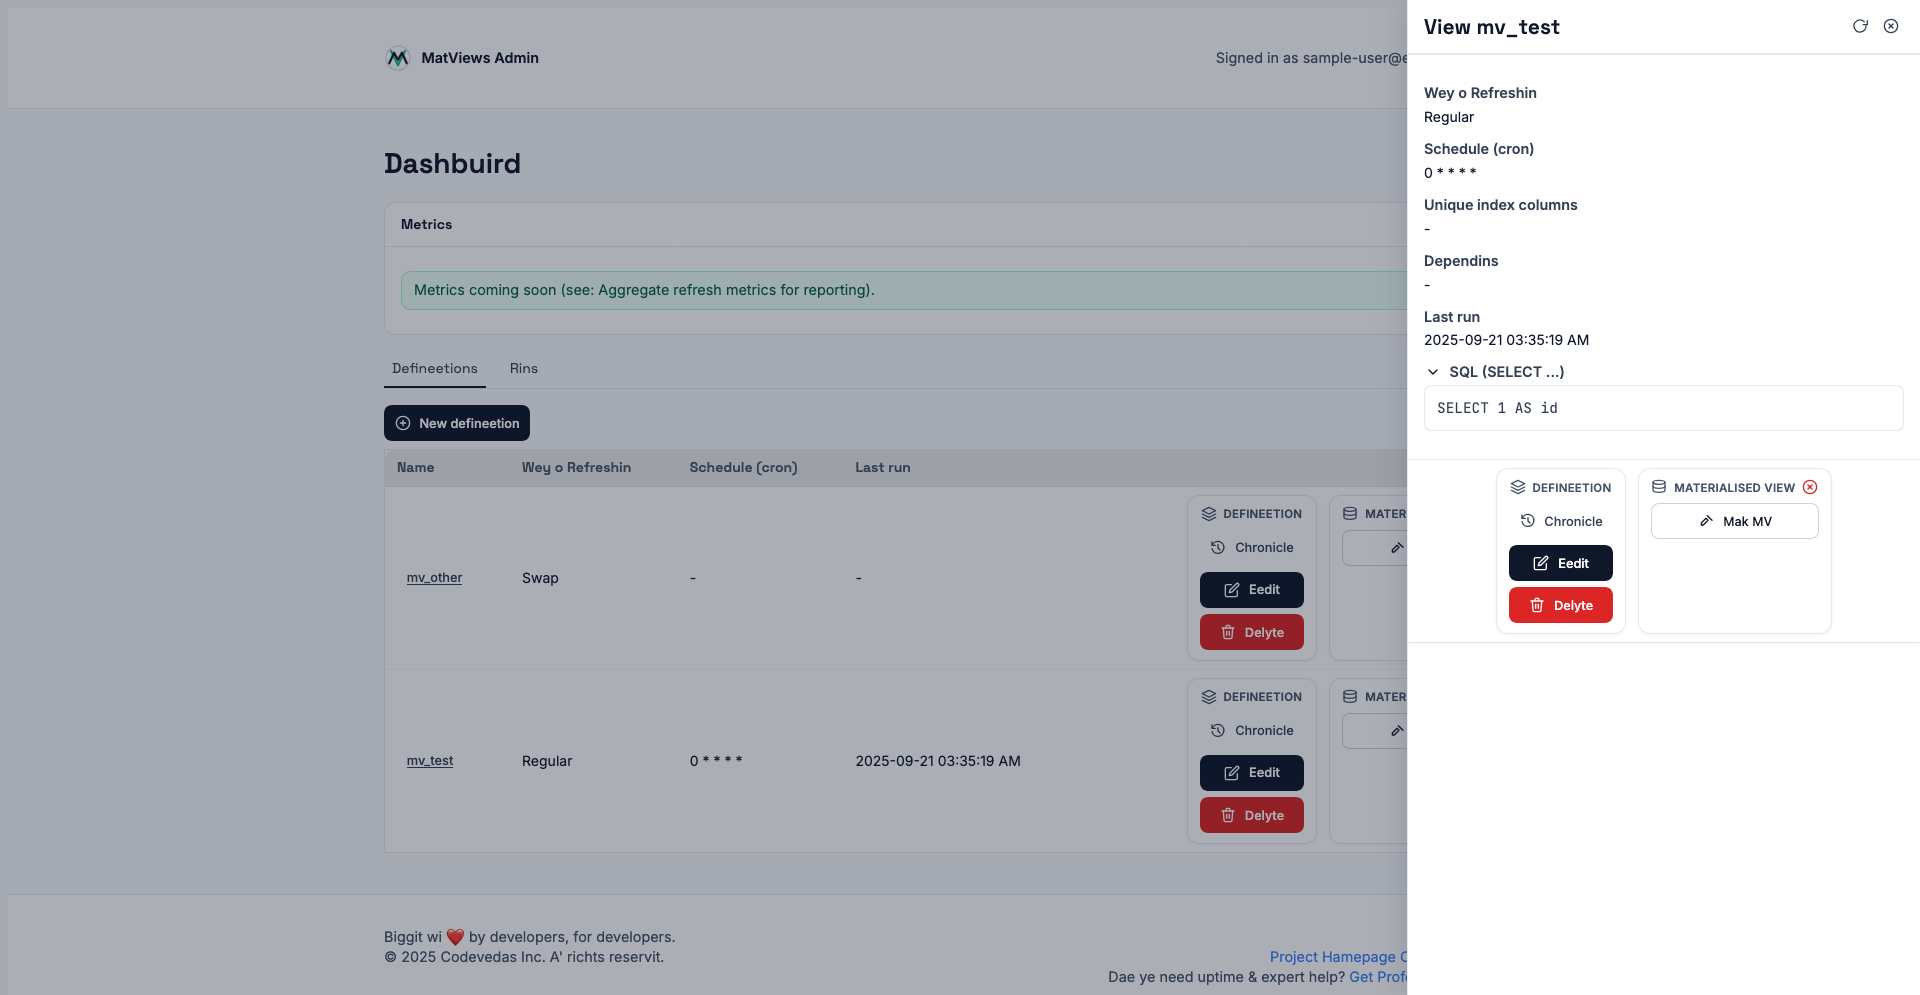Select the Defineetions tab
Viewport: 1920px width, 995px height.
point(435,368)
